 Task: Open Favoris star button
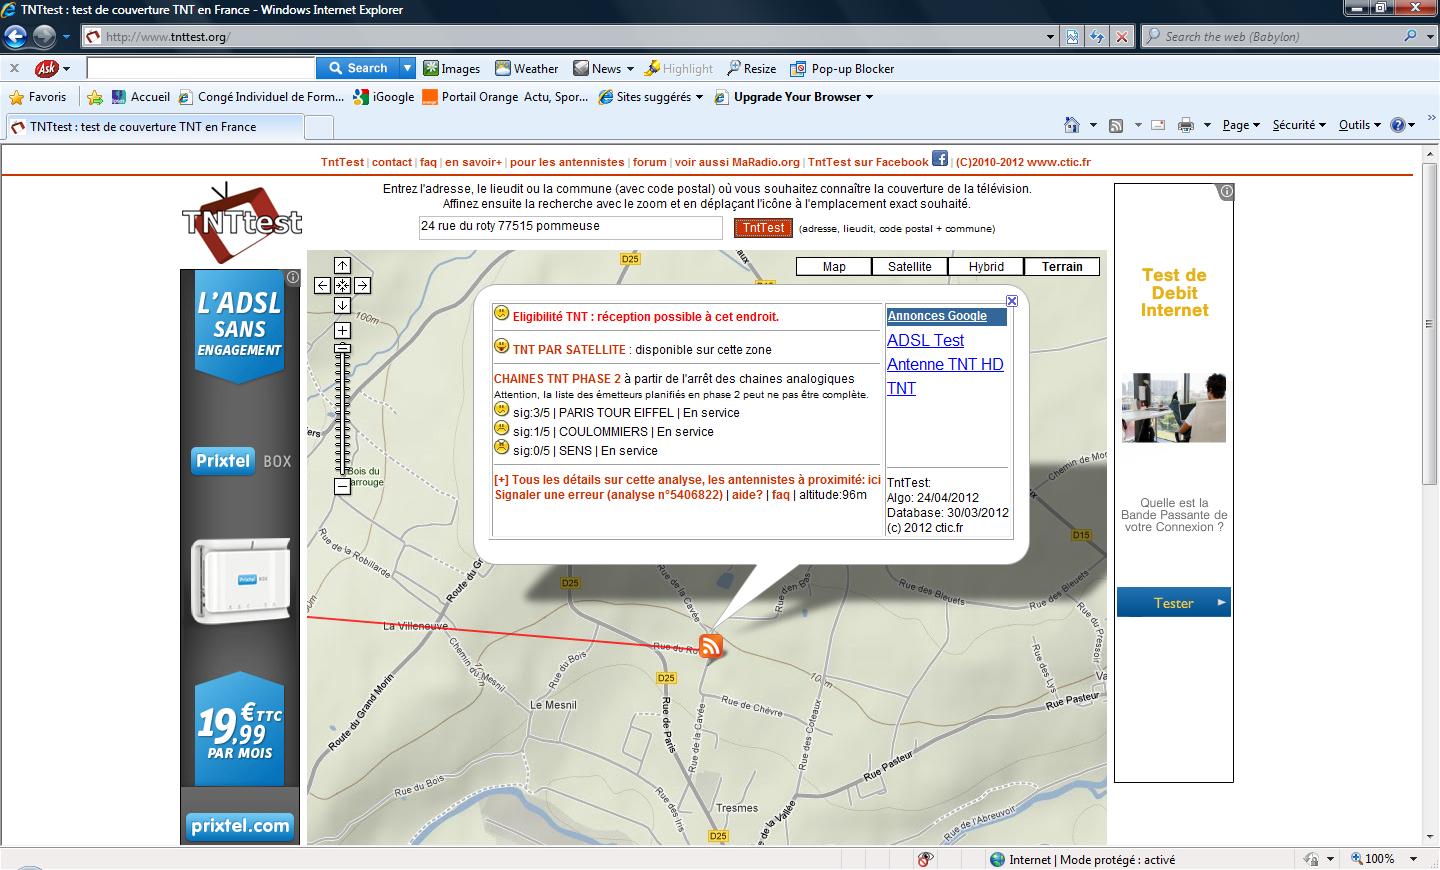pyautogui.click(x=37, y=97)
